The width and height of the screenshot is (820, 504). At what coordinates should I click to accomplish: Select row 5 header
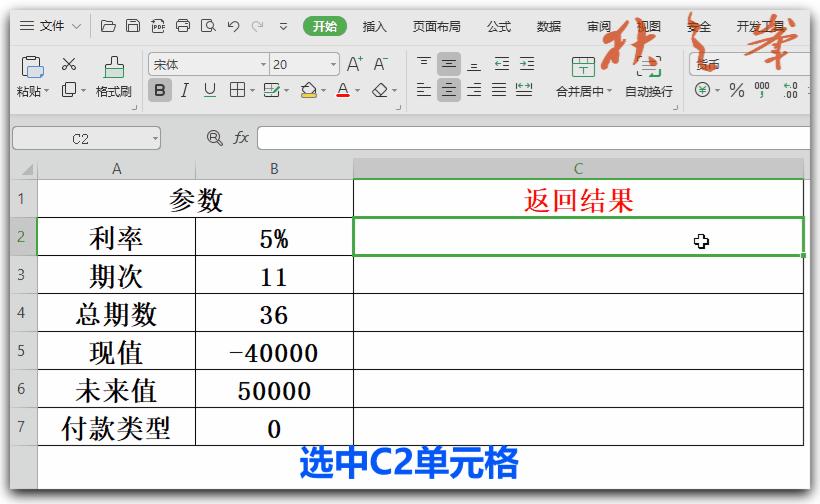click(x=21, y=350)
